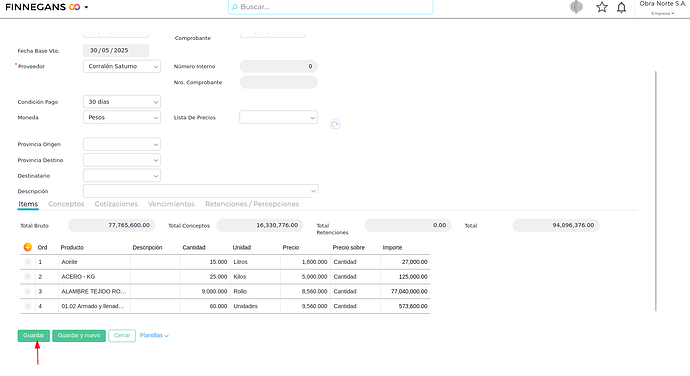Expand the Descripción dropdown field
Viewport: 690px width, 376px height.
pyautogui.click(x=201, y=191)
